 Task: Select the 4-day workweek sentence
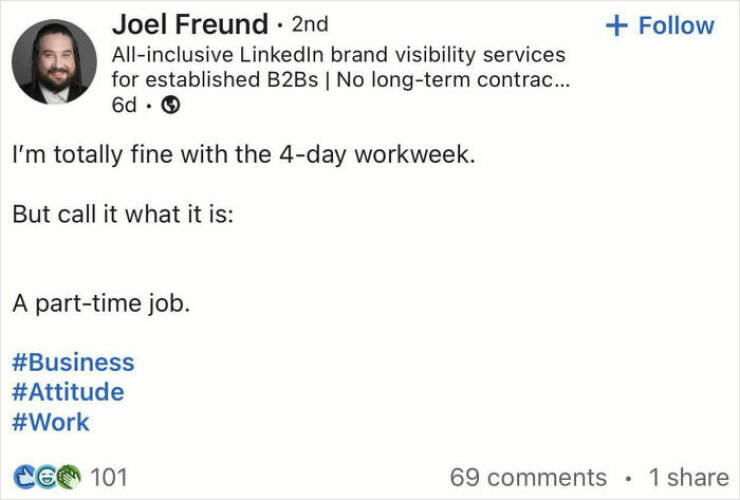244,155
